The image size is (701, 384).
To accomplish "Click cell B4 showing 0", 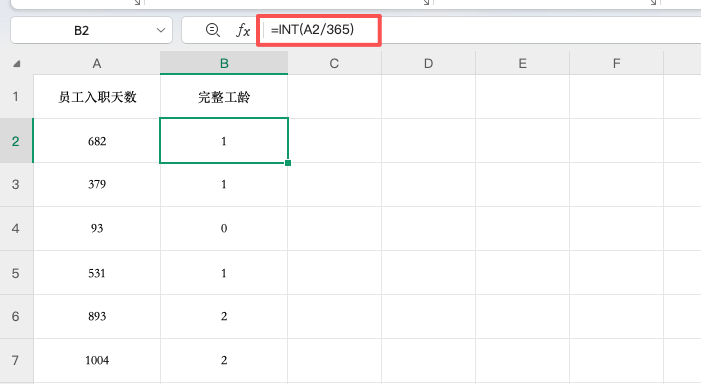I will 224,228.
